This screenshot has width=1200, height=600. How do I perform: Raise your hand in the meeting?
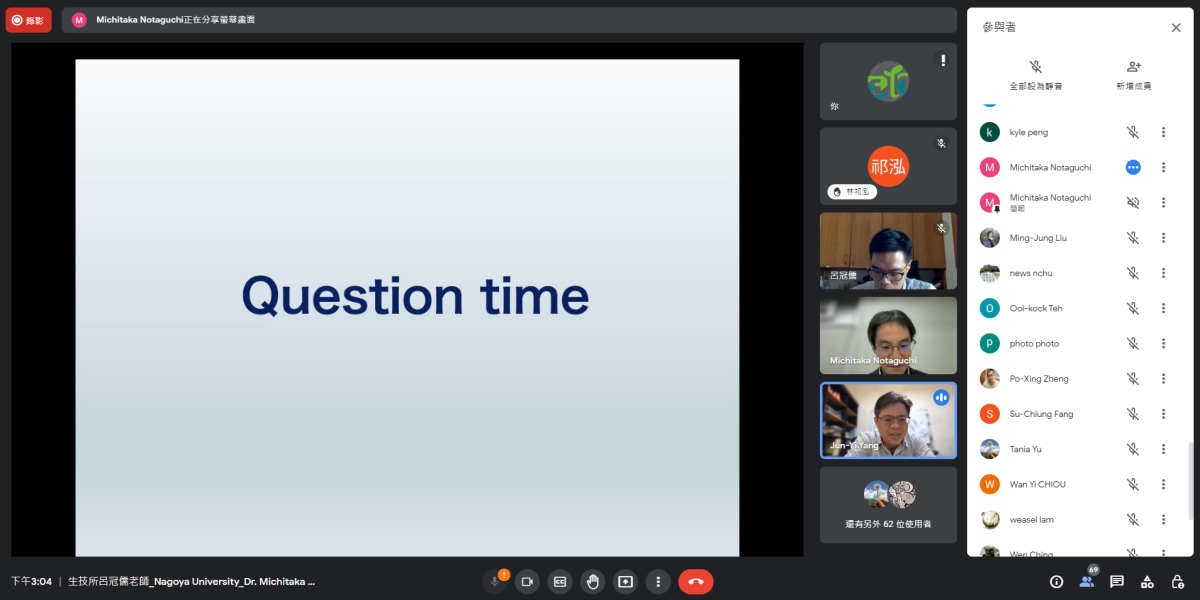pyautogui.click(x=593, y=581)
